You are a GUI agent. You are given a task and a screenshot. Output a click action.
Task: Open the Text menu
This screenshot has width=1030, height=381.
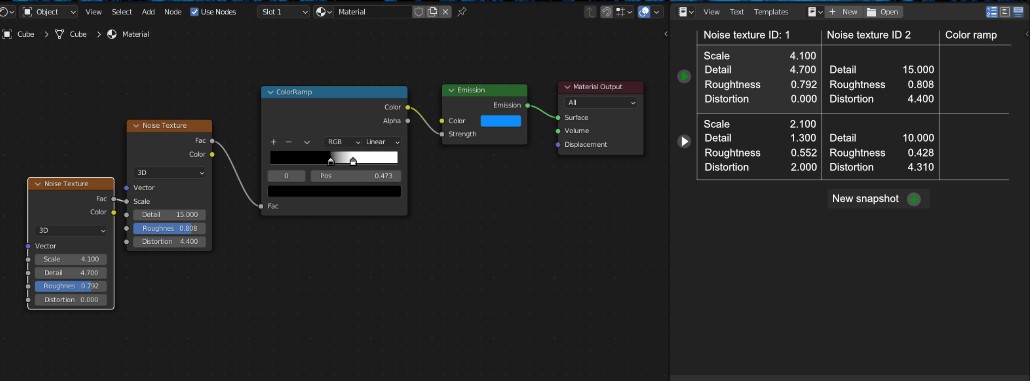pos(737,12)
